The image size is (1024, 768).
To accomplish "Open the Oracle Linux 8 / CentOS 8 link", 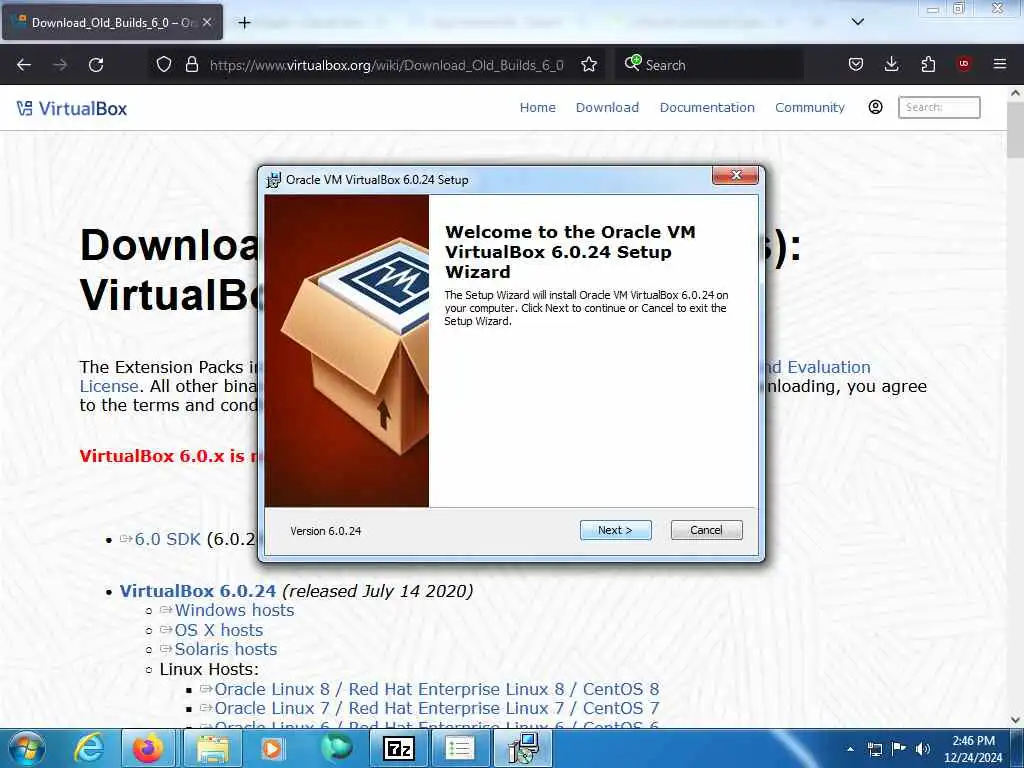I will (436, 689).
